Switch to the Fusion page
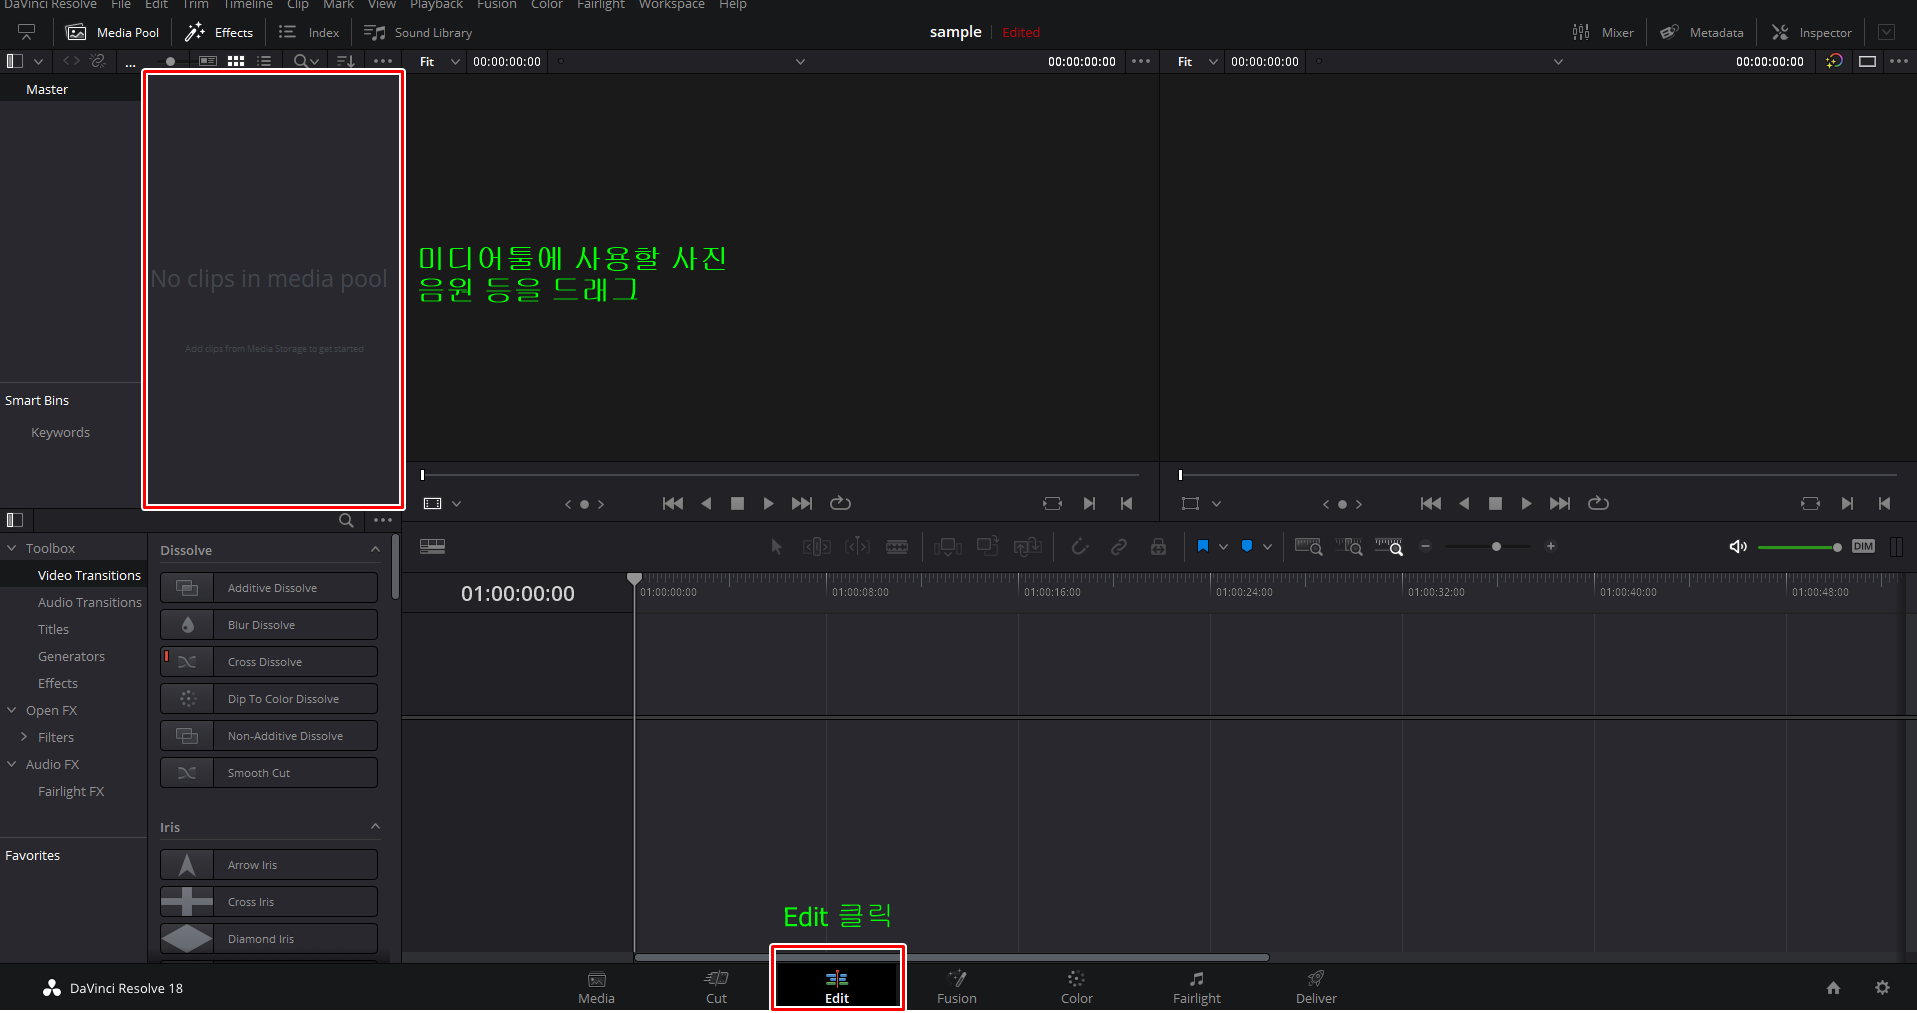 pyautogui.click(x=957, y=987)
